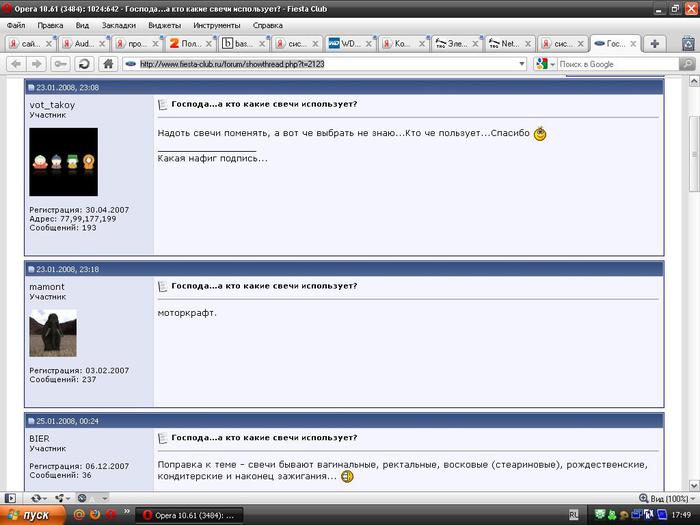Switch to the про... tab

pos(137,44)
